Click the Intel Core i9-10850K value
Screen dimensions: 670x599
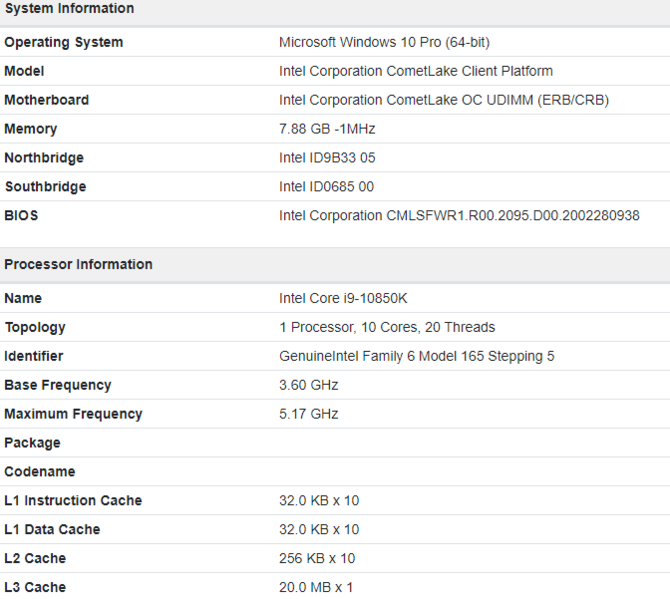click(x=343, y=298)
